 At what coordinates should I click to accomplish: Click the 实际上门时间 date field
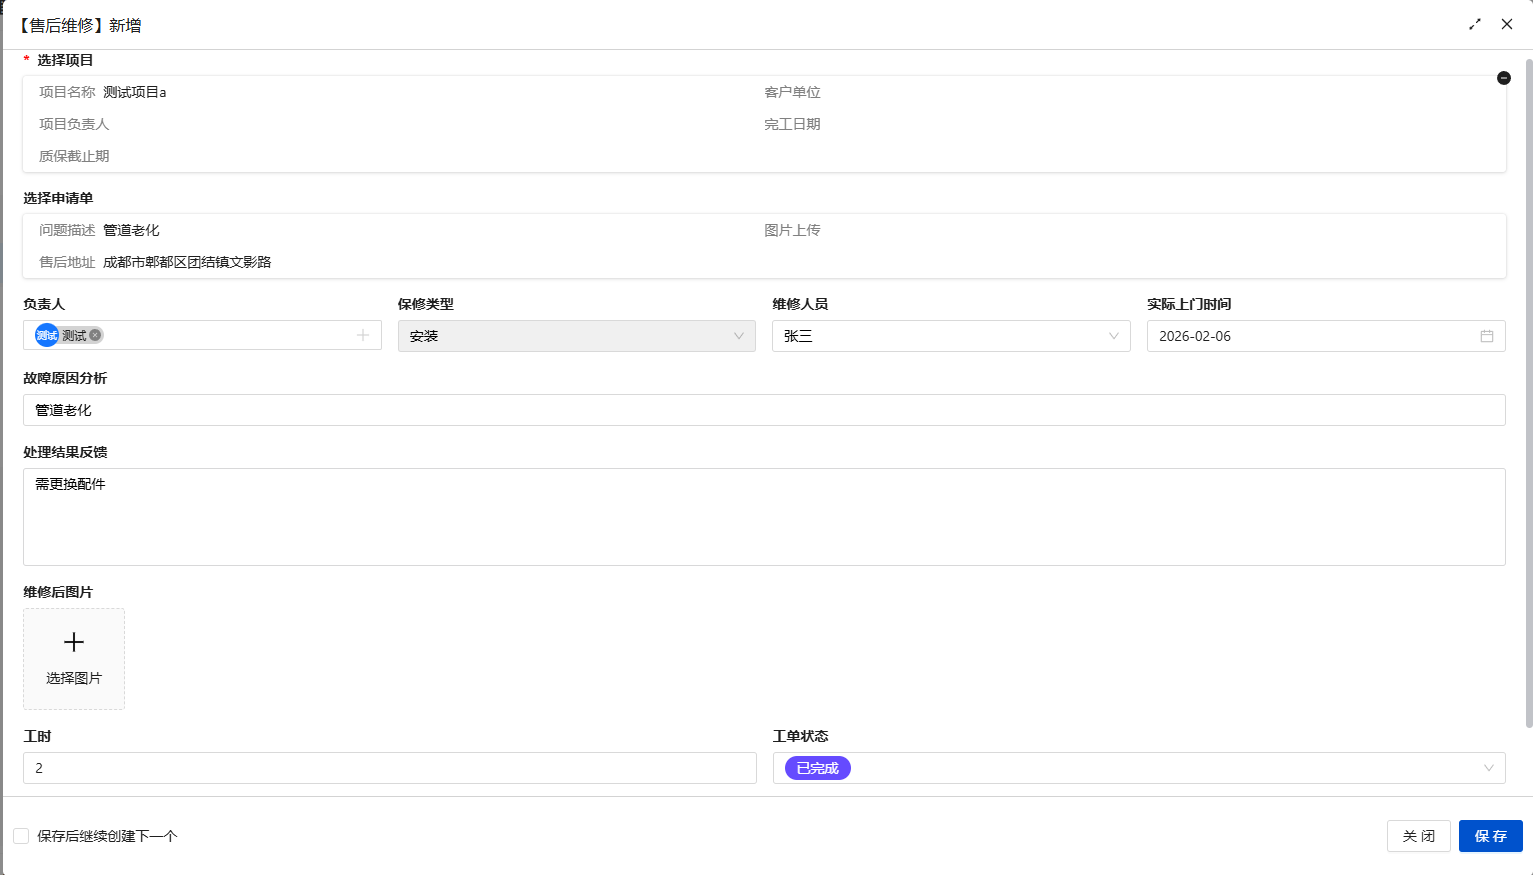tap(1310, 336)
